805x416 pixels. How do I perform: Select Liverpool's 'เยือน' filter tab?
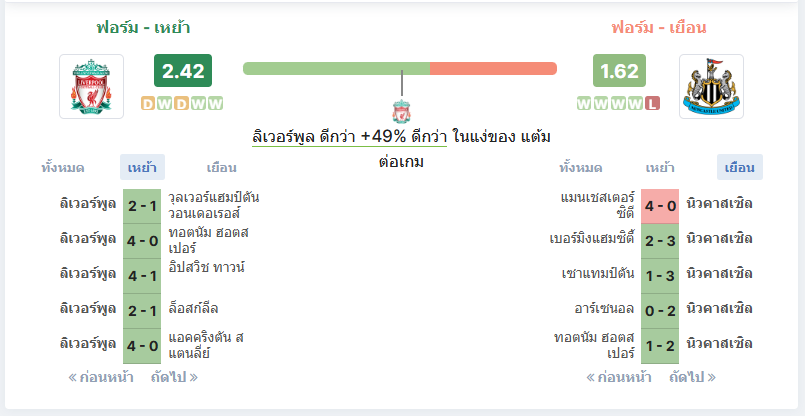pos(221,167)
